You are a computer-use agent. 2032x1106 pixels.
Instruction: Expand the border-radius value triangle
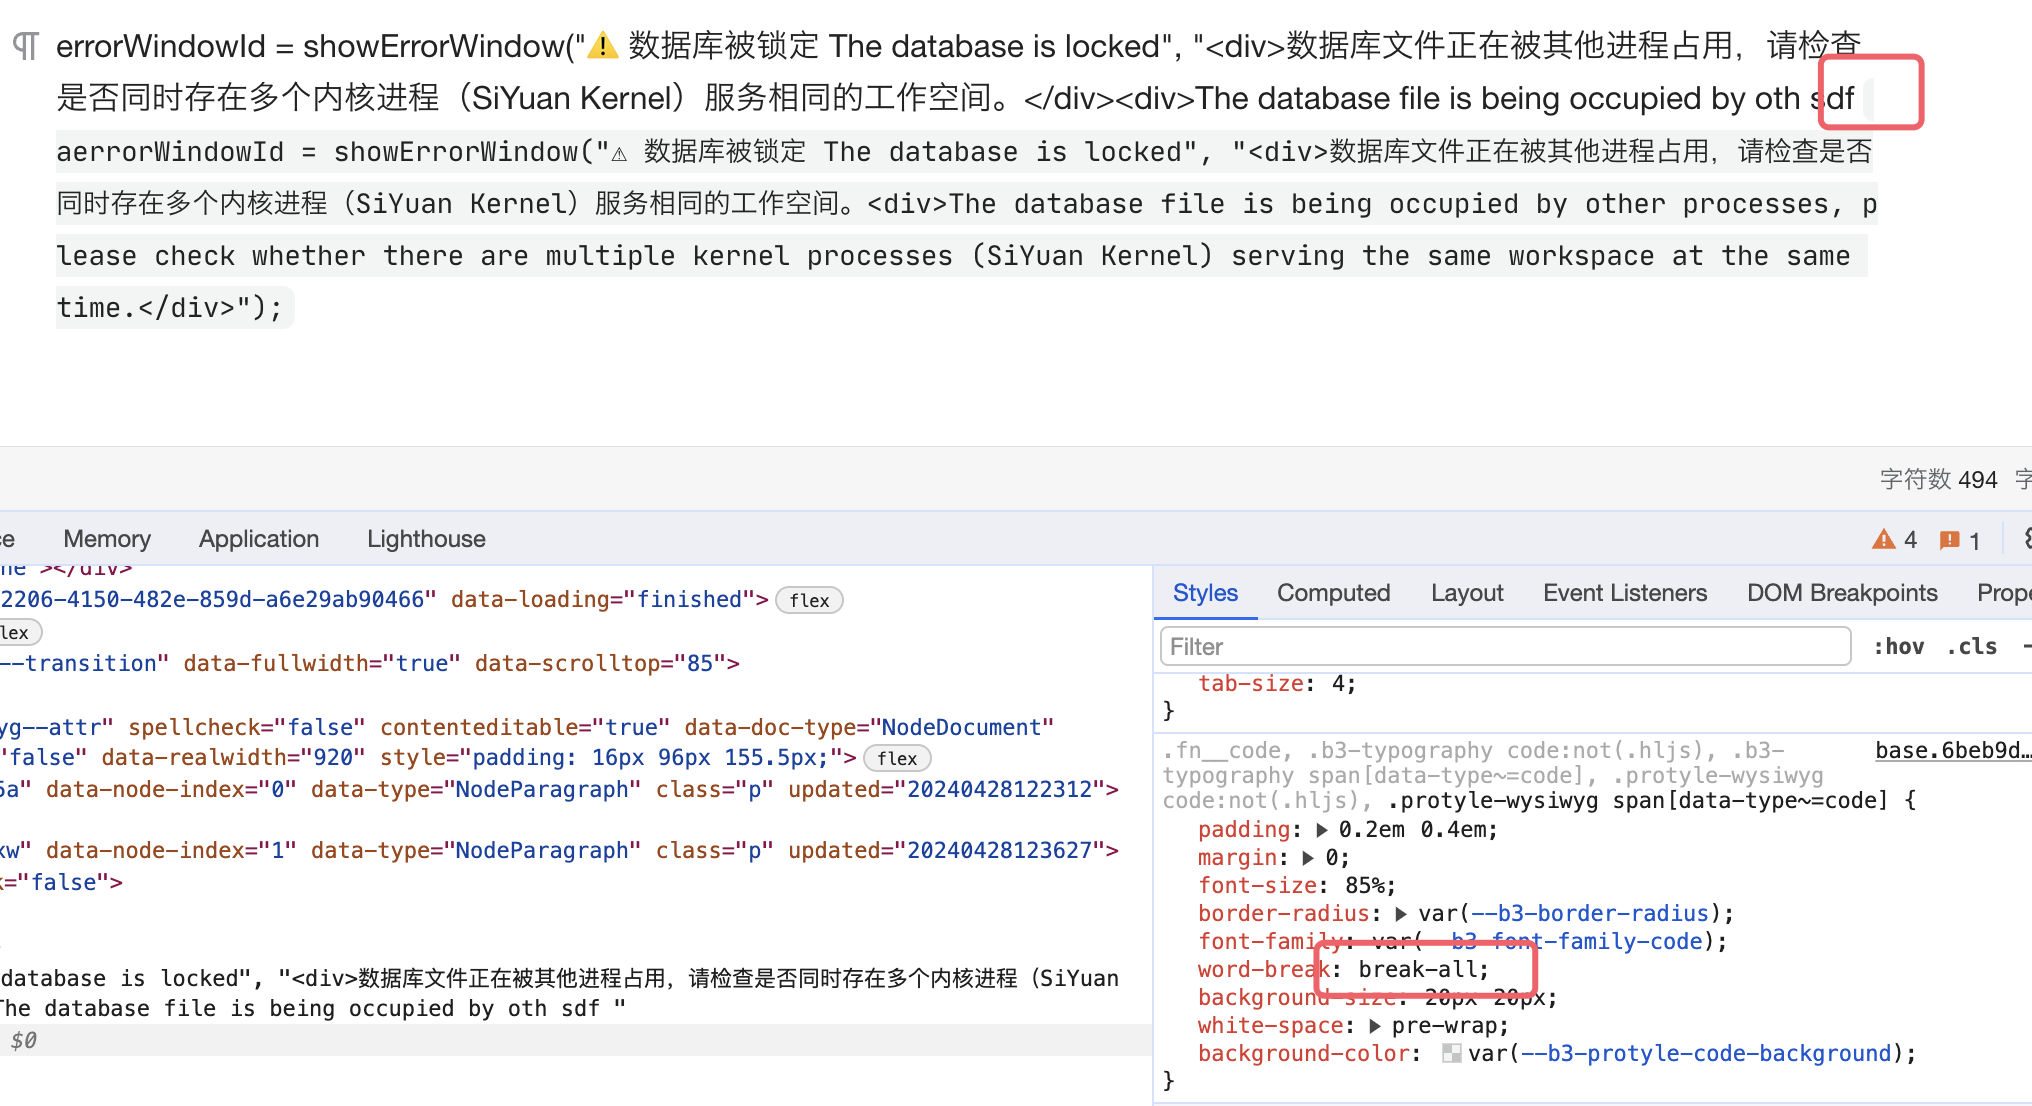pos(1401,914)
